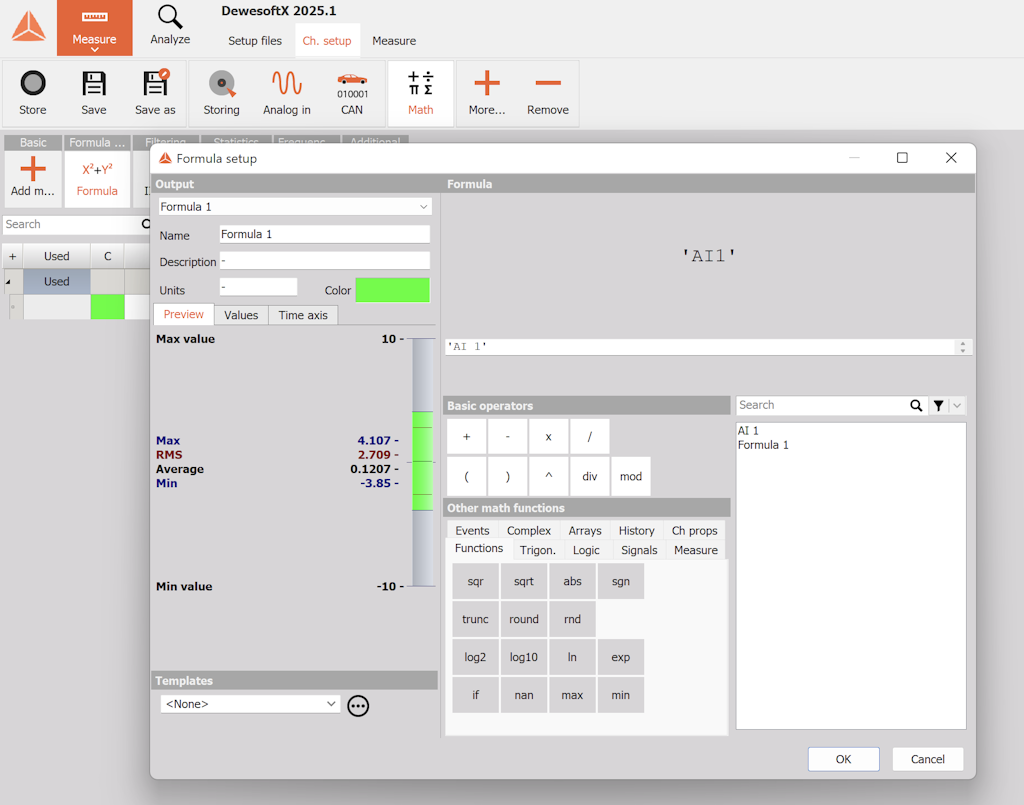The image size is (1024, 805).
Task: Collapse the Used tree row
Action: tap(8, 282)
